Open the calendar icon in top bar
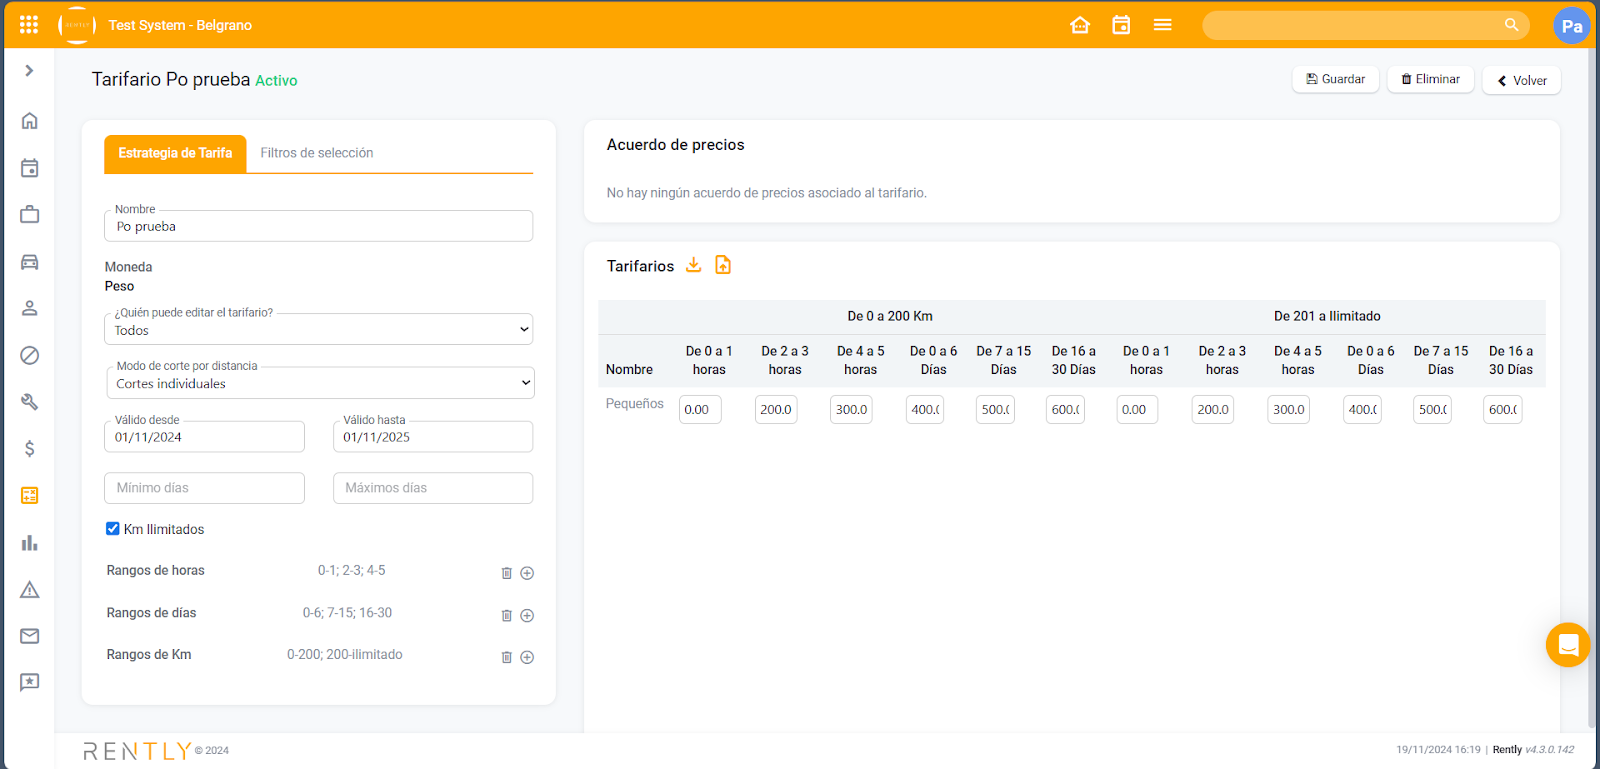Screen dimensions: 1600x769 coord(1121,25)
